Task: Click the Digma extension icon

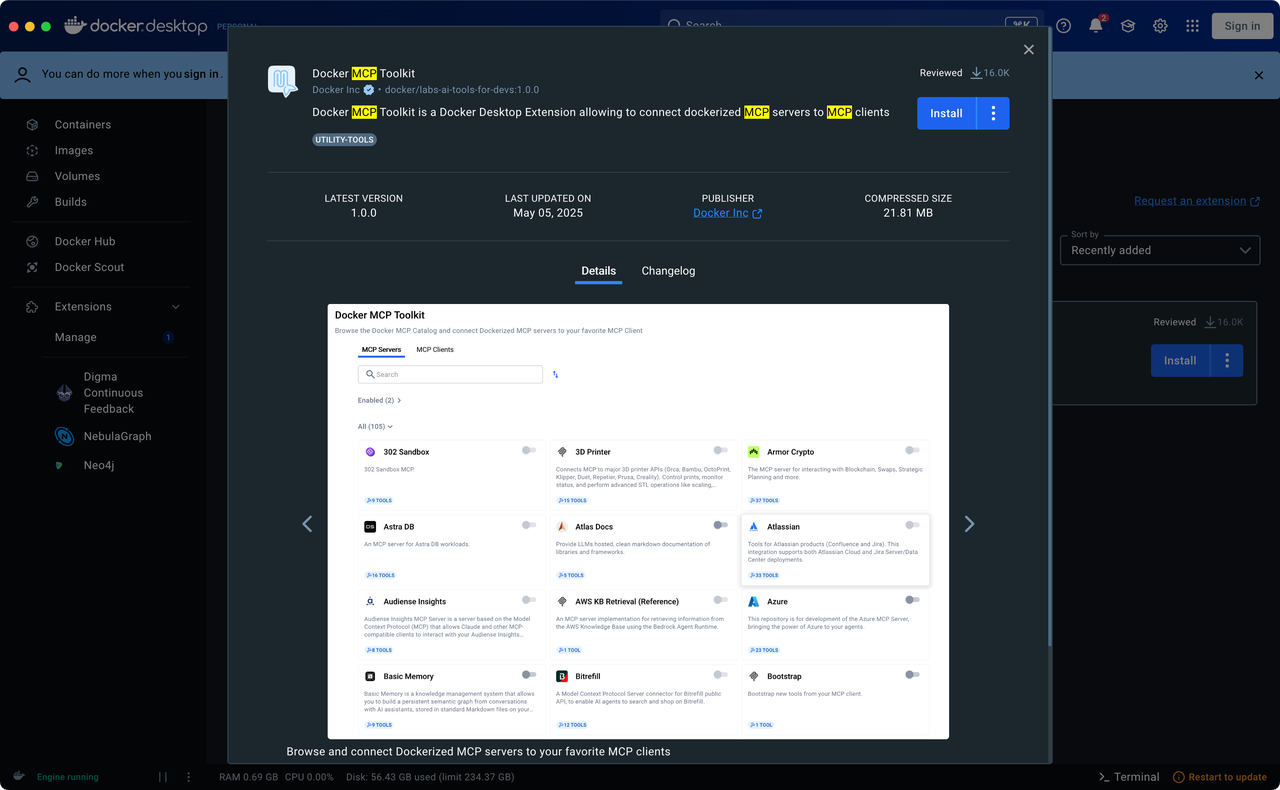Action: [64, 393]
